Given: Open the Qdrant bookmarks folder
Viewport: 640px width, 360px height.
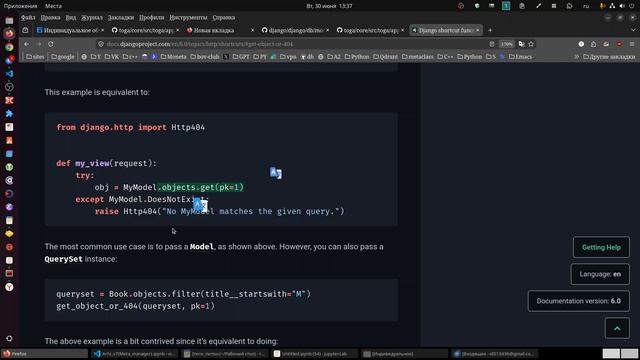Looking at the screenshot, I should point(385,57).
